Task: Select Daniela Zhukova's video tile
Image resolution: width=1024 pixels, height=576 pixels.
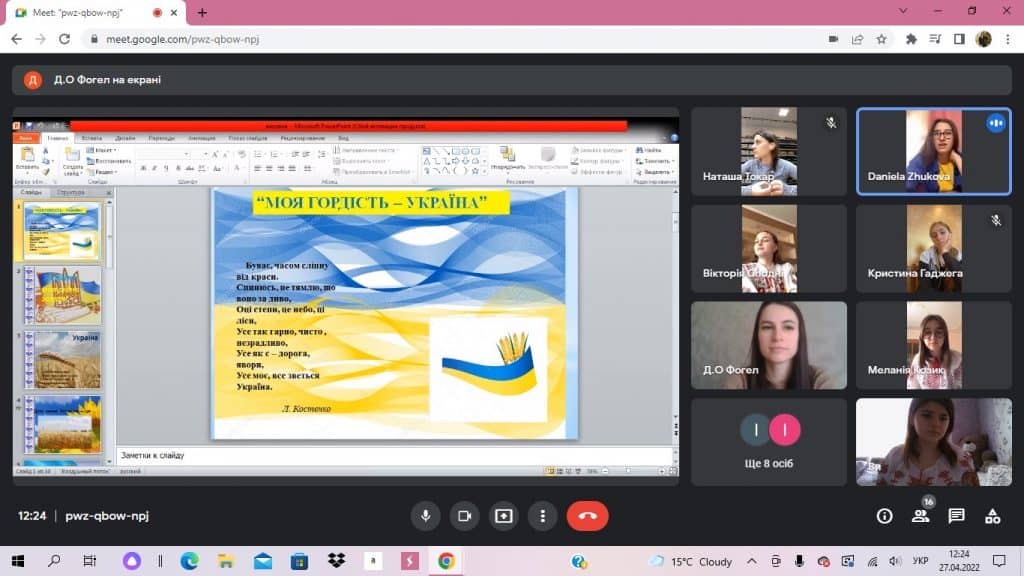Action: pyautogui.click(x=933, y=151)
